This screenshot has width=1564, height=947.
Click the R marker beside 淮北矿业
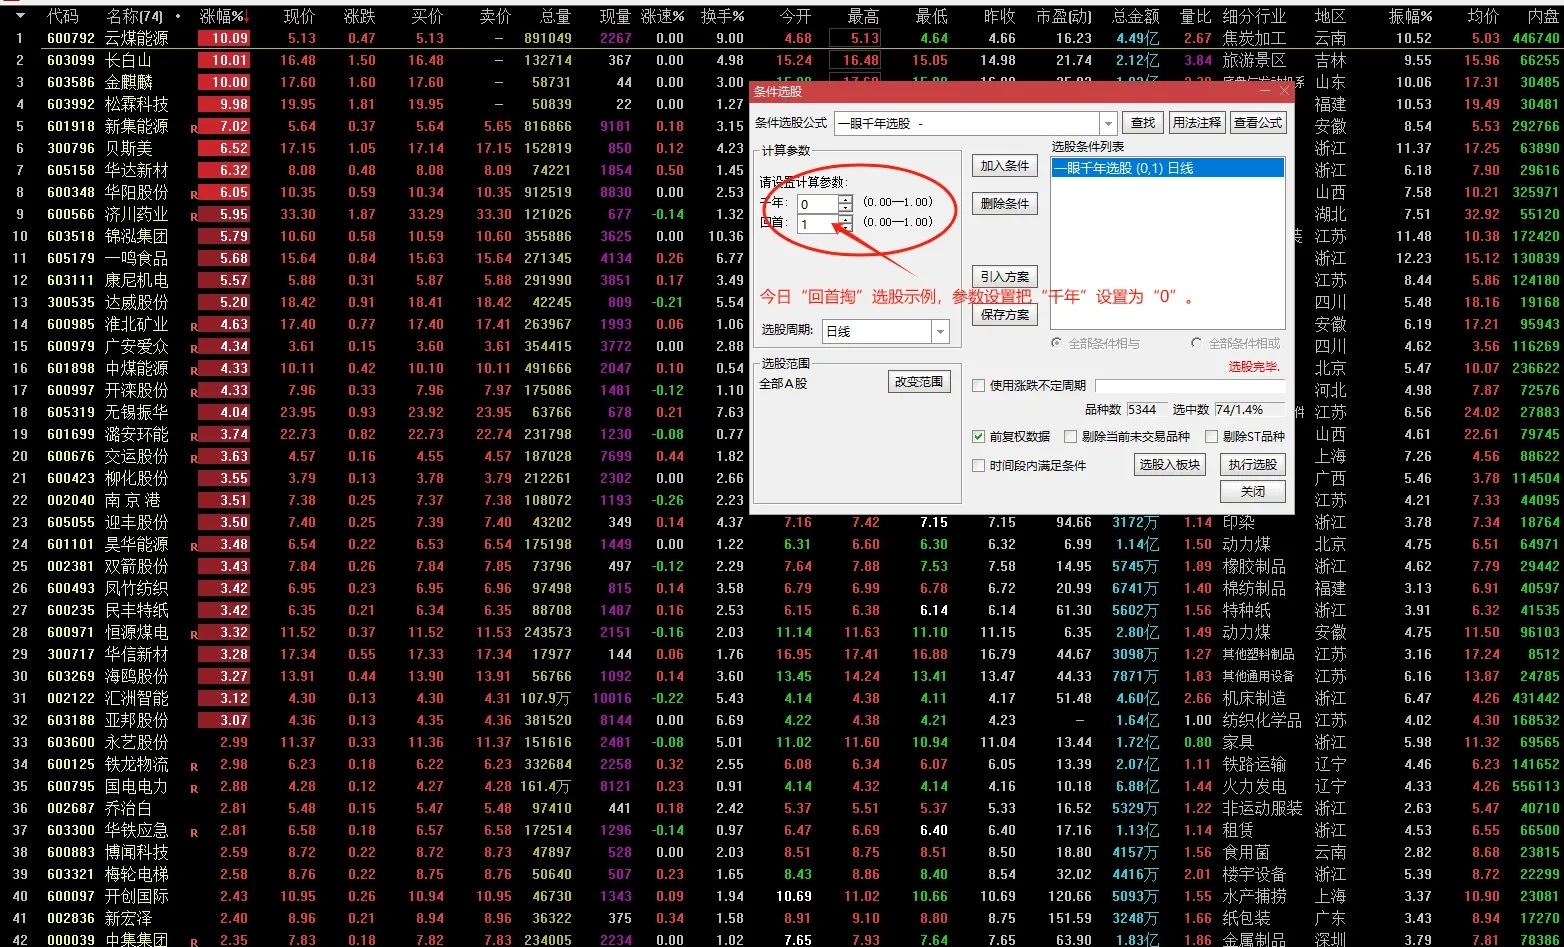[x=194, y=326]
